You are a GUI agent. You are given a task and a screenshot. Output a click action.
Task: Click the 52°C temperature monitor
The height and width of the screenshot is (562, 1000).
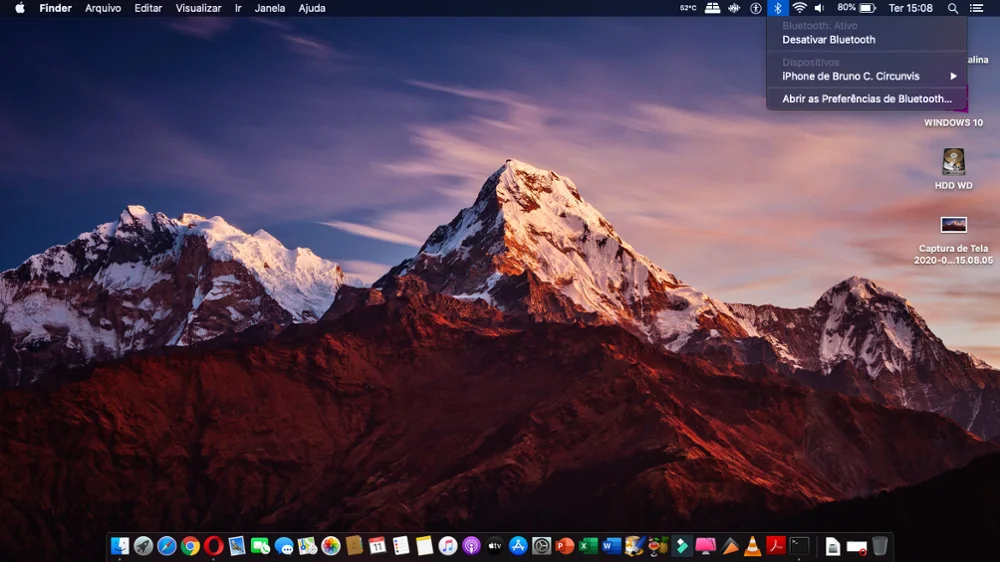(688, 8)
